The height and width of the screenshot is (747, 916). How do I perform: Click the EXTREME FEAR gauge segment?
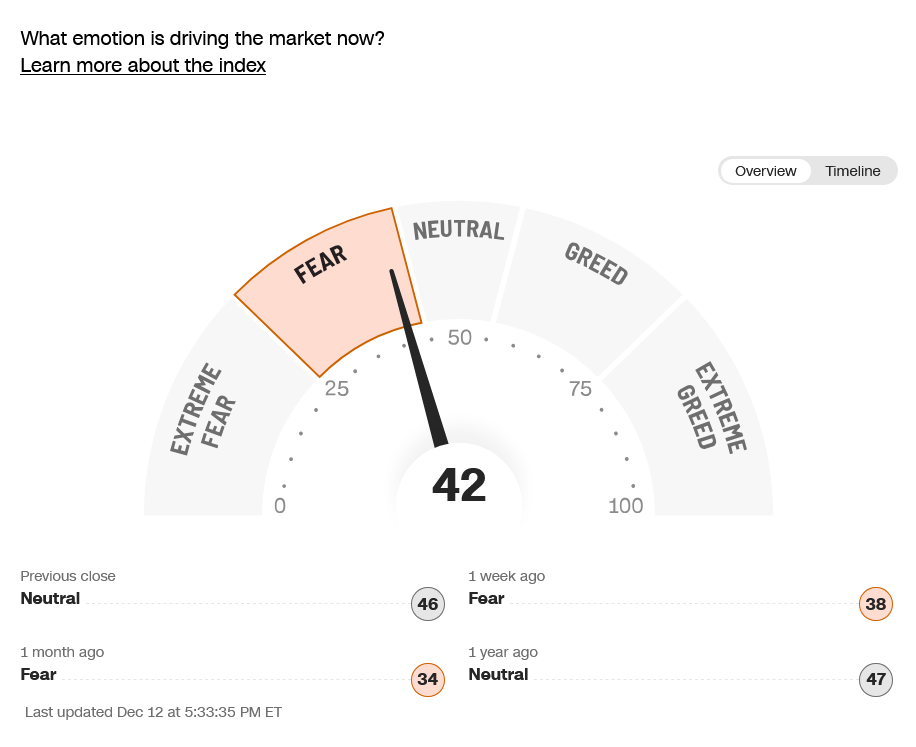(x=205, y=420)
